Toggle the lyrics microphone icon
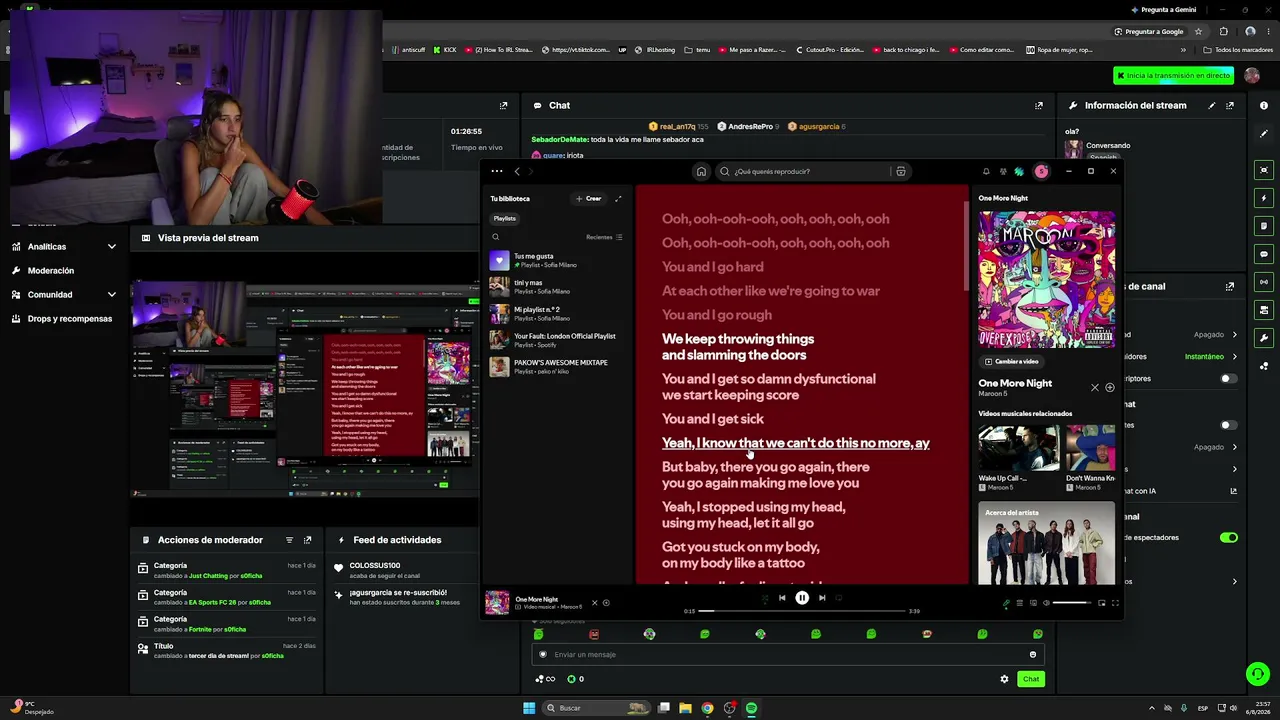 coord(1007,603)
